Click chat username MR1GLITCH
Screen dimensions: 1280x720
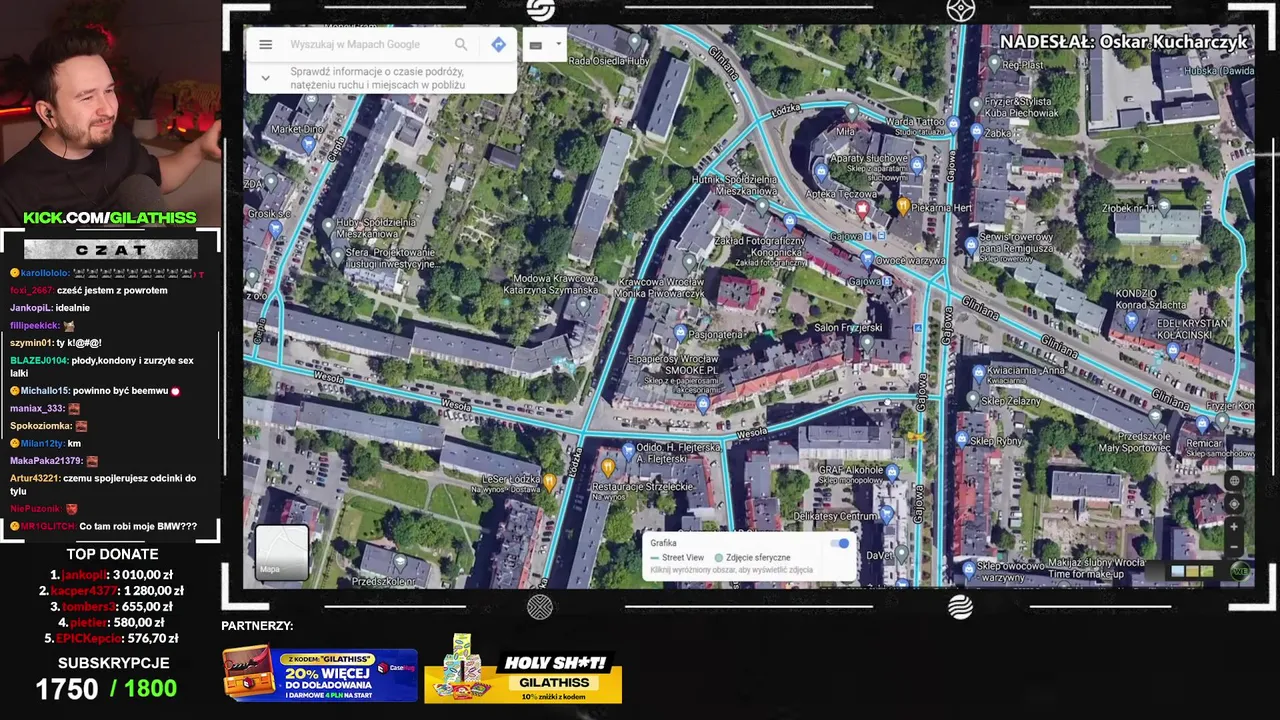[47, 526]
